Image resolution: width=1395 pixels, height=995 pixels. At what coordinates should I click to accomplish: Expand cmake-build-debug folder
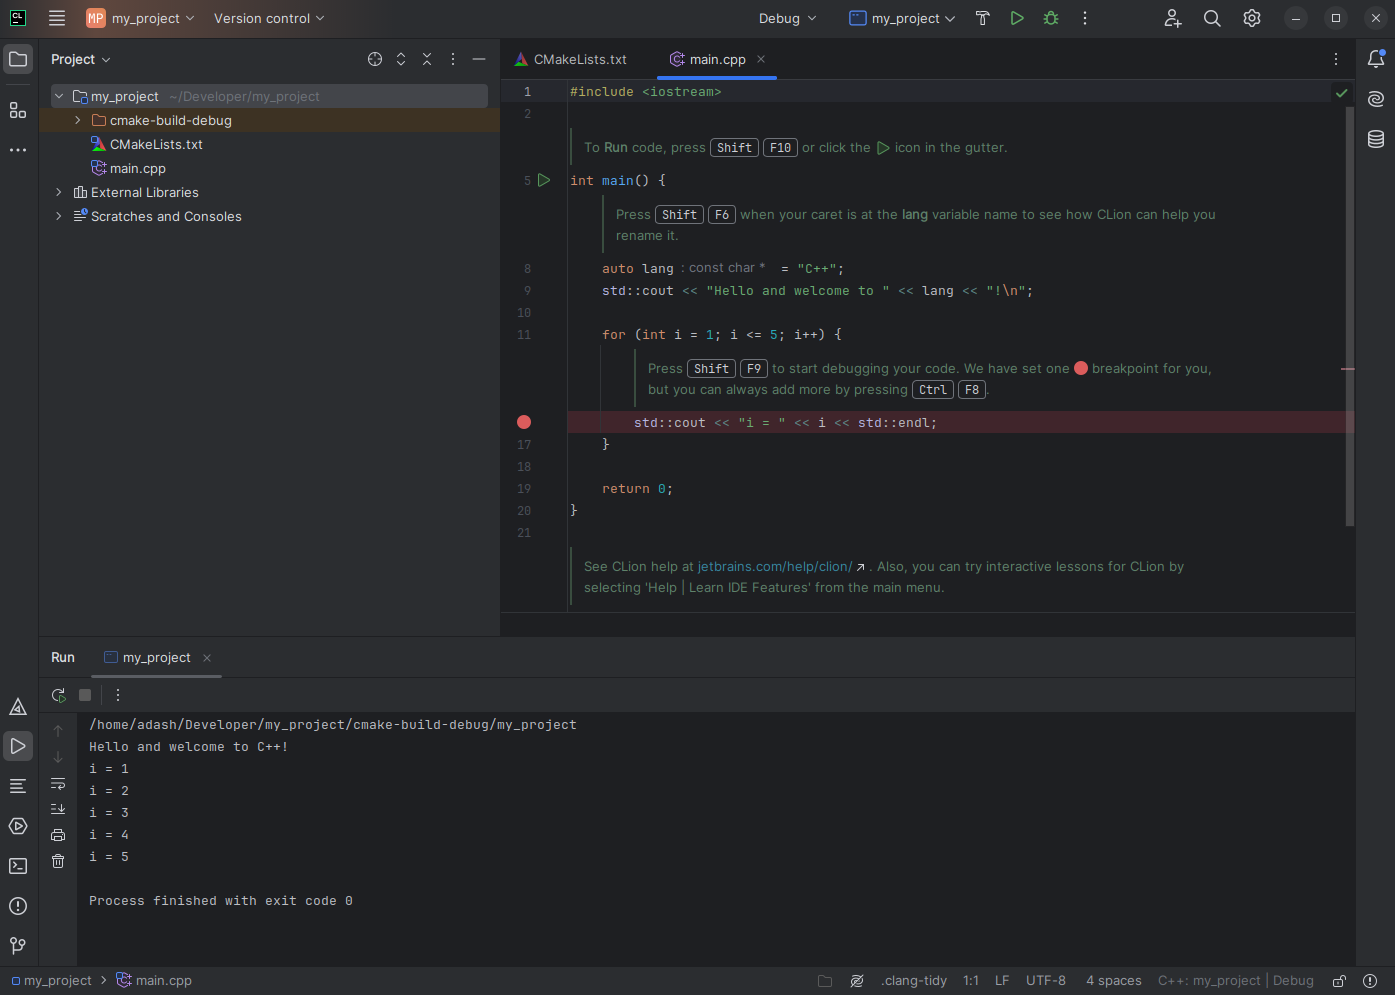coord(78,120)
